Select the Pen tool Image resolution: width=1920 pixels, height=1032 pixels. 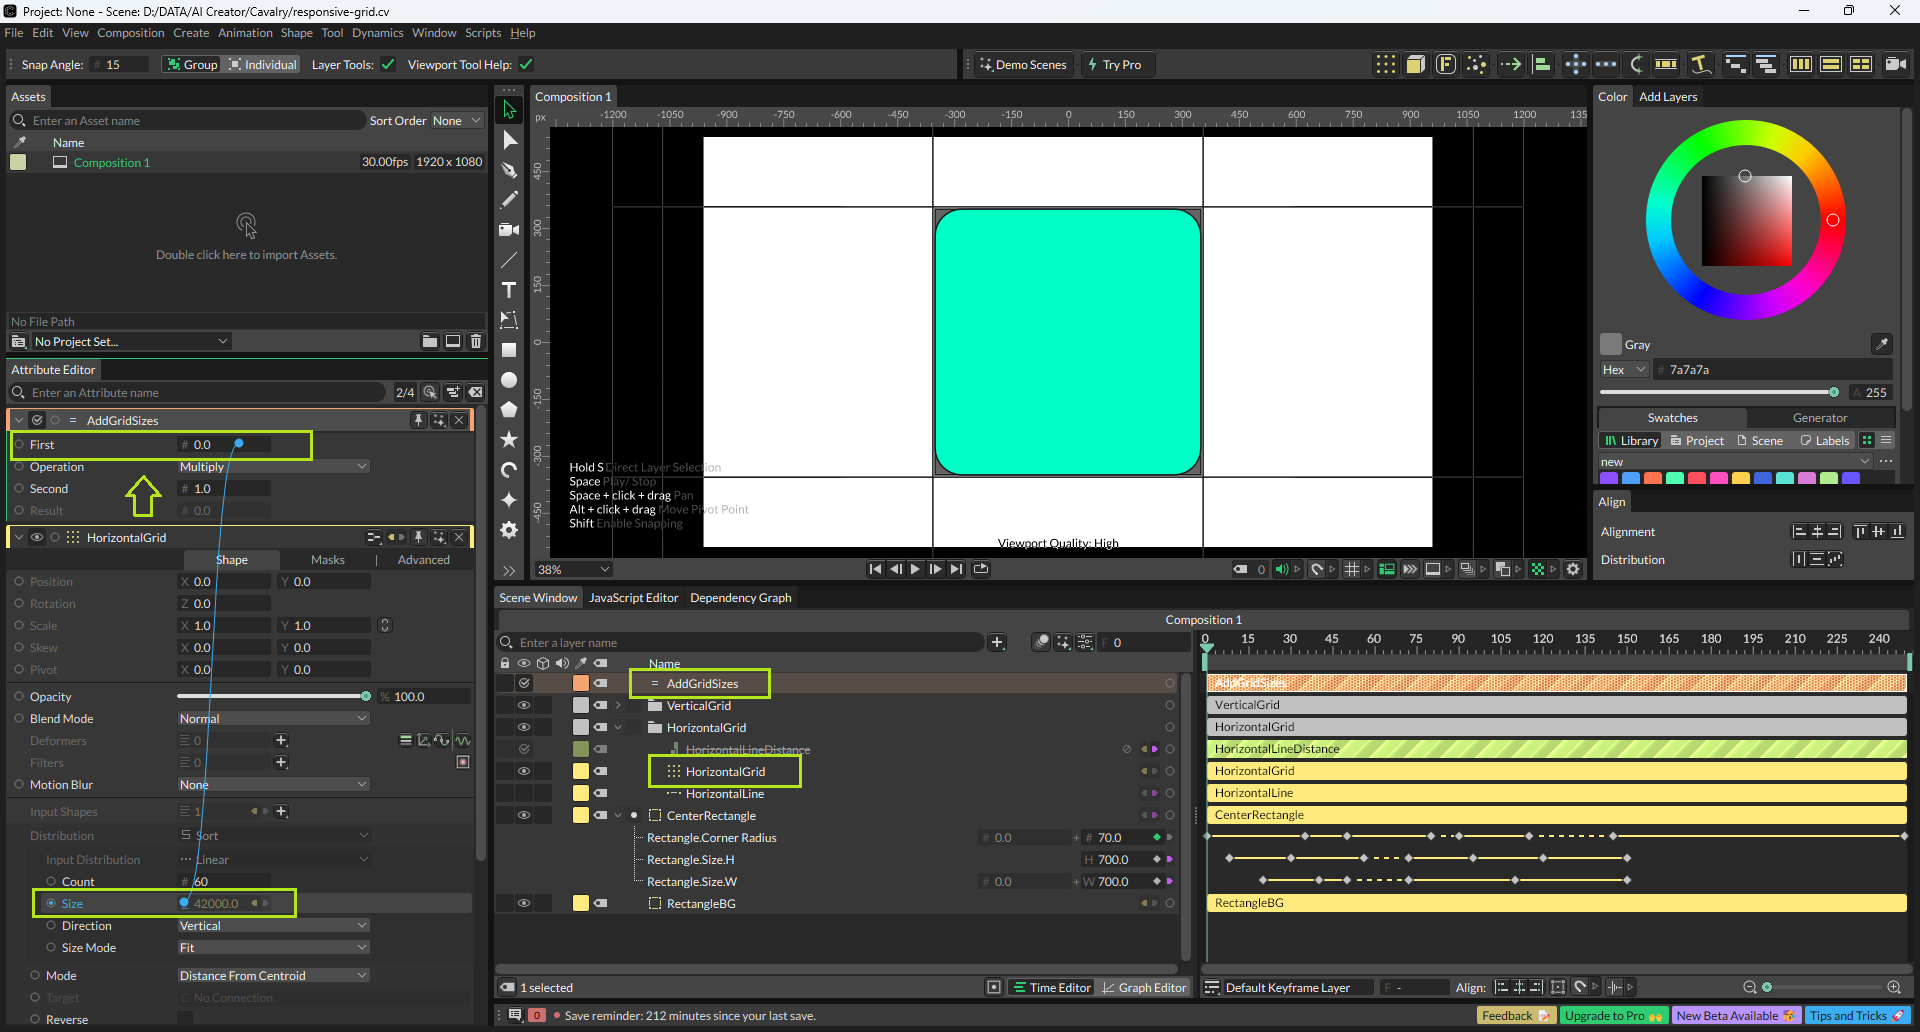(x=509, y=170)
